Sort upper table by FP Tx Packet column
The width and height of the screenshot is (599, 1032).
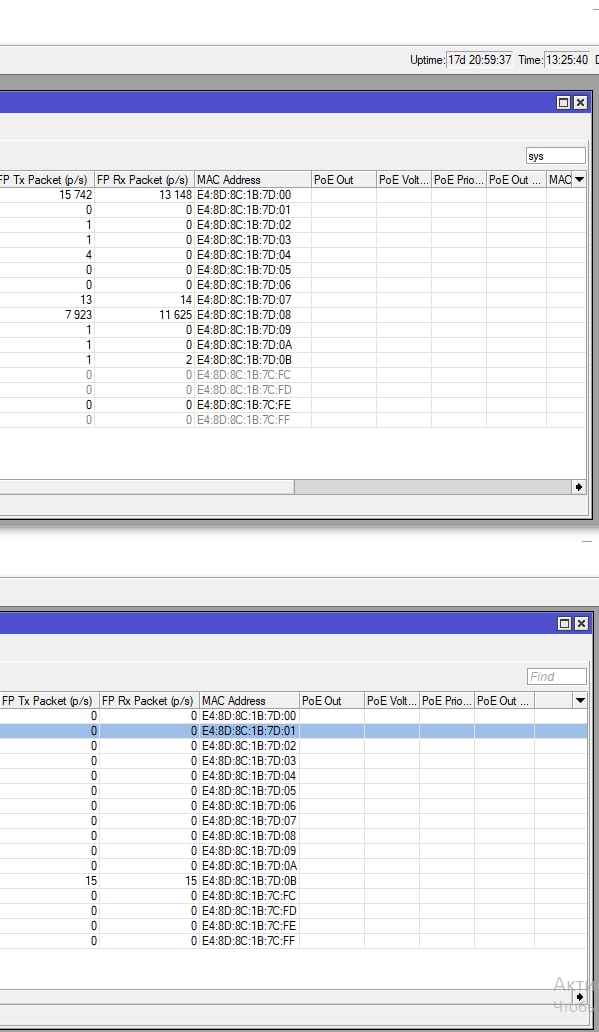(45, 180)
